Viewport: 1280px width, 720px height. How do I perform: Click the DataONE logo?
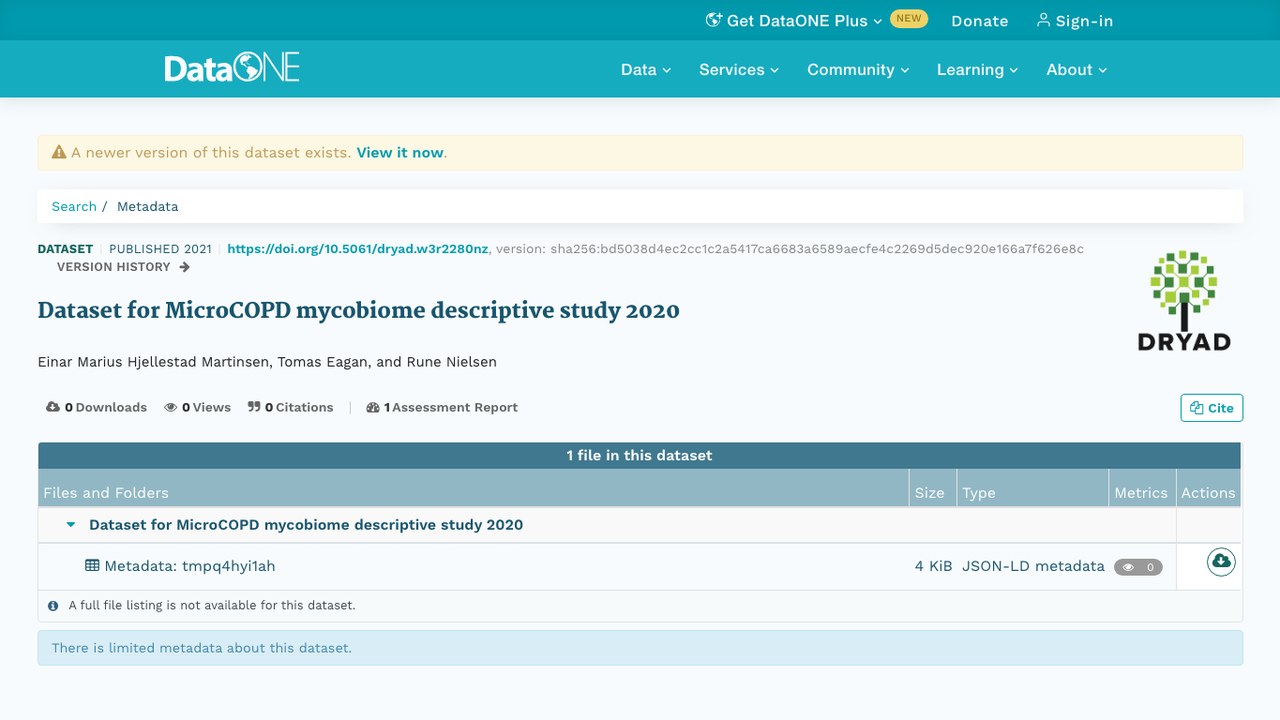232,68
